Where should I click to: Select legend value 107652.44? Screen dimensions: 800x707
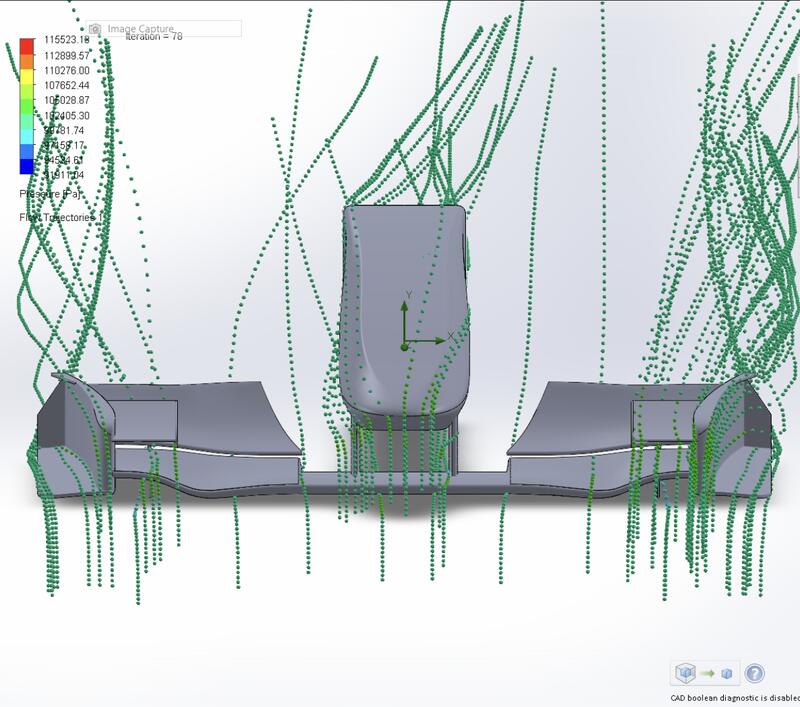(66, 85)
